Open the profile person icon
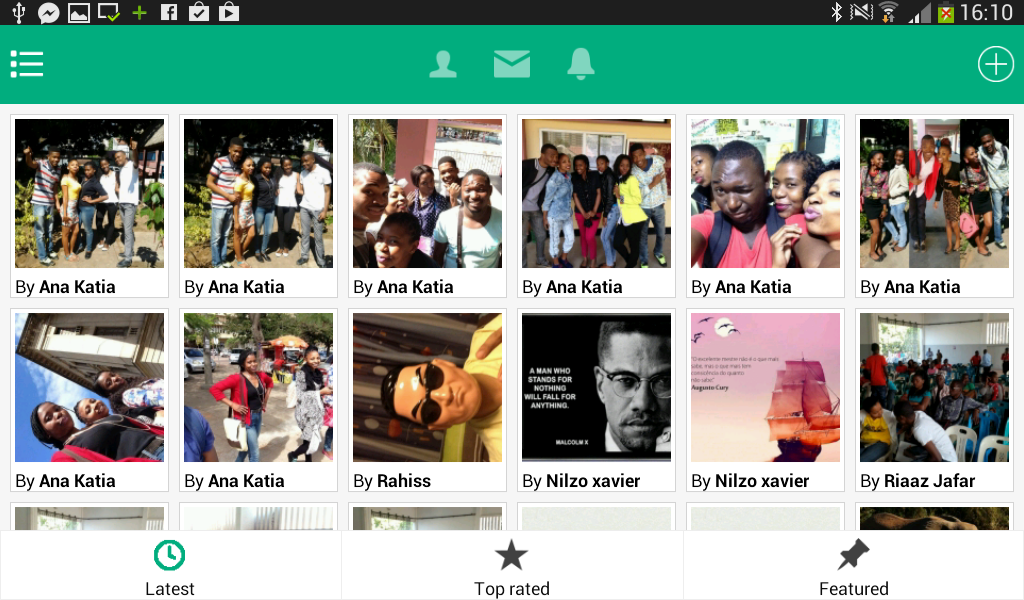 [x=443, y=64]
